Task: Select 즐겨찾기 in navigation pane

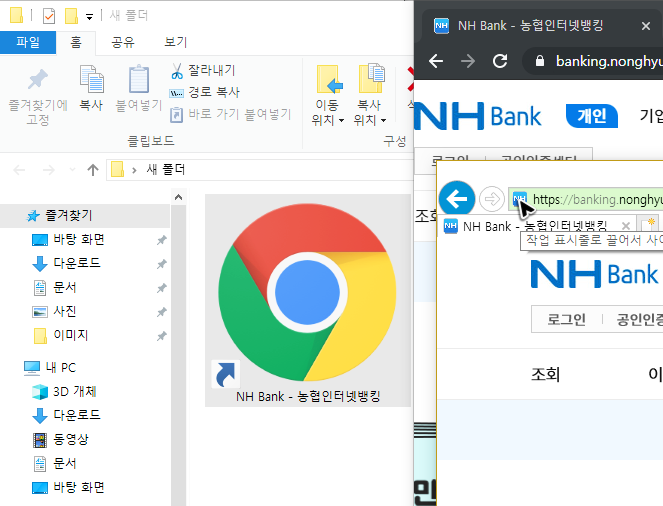Action: click(x=85, y=216)
